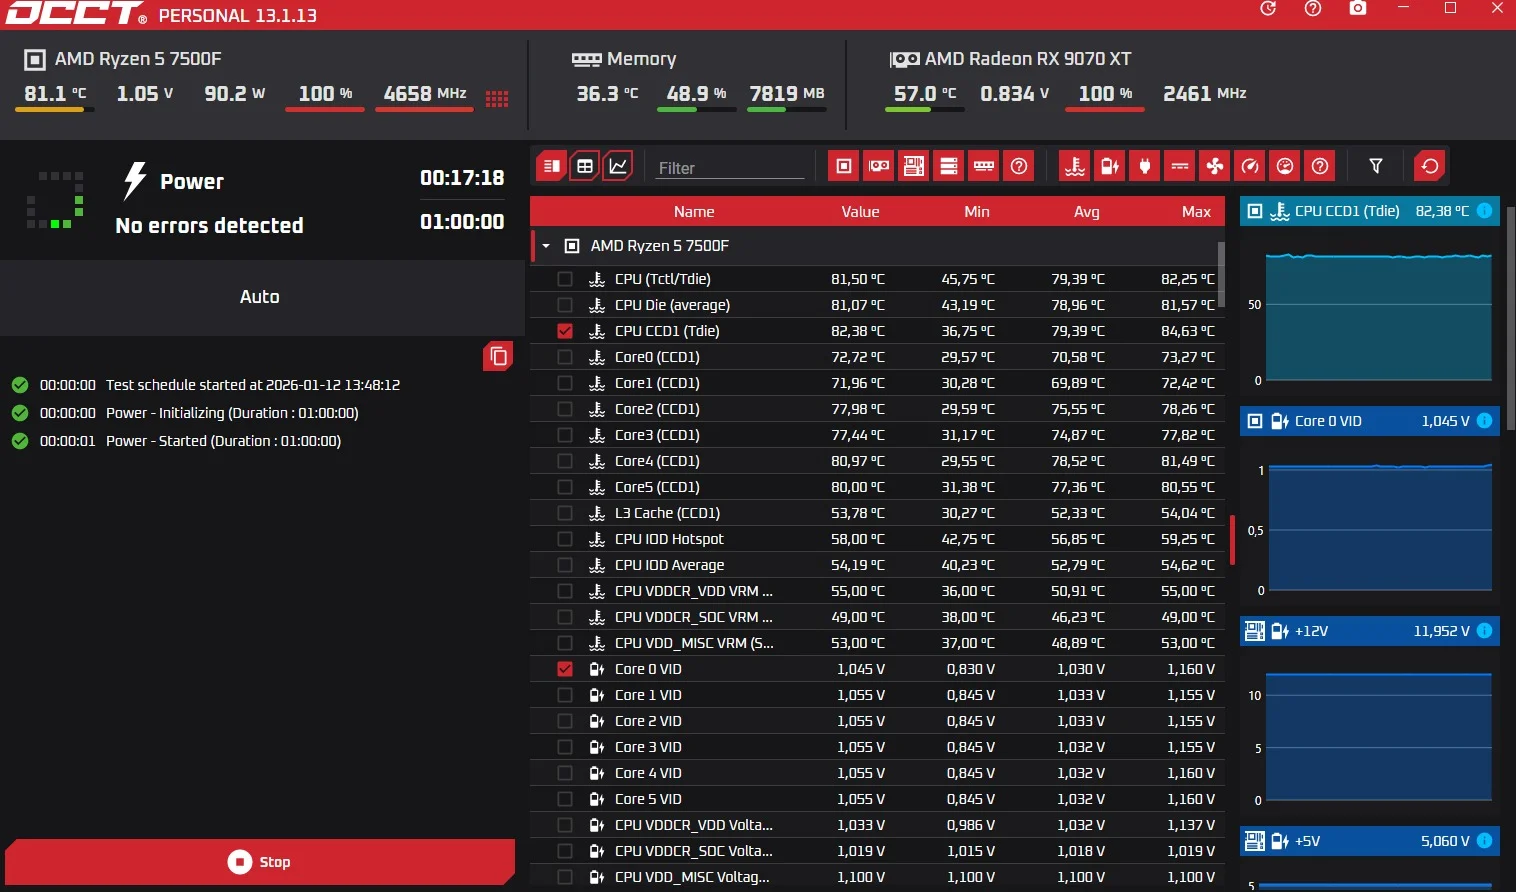Select the AMD Ryzen 5 7500F summary header

click(x=122, y=59)
